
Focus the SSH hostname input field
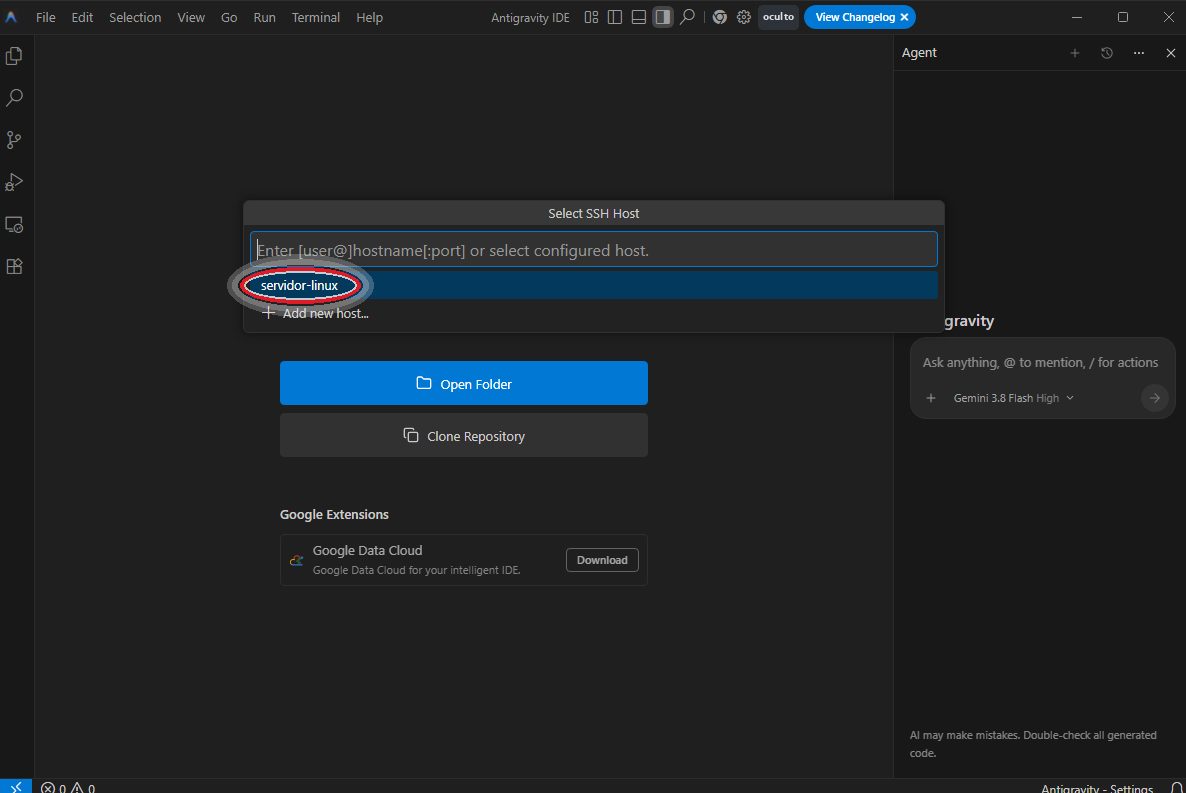(594, 250)
